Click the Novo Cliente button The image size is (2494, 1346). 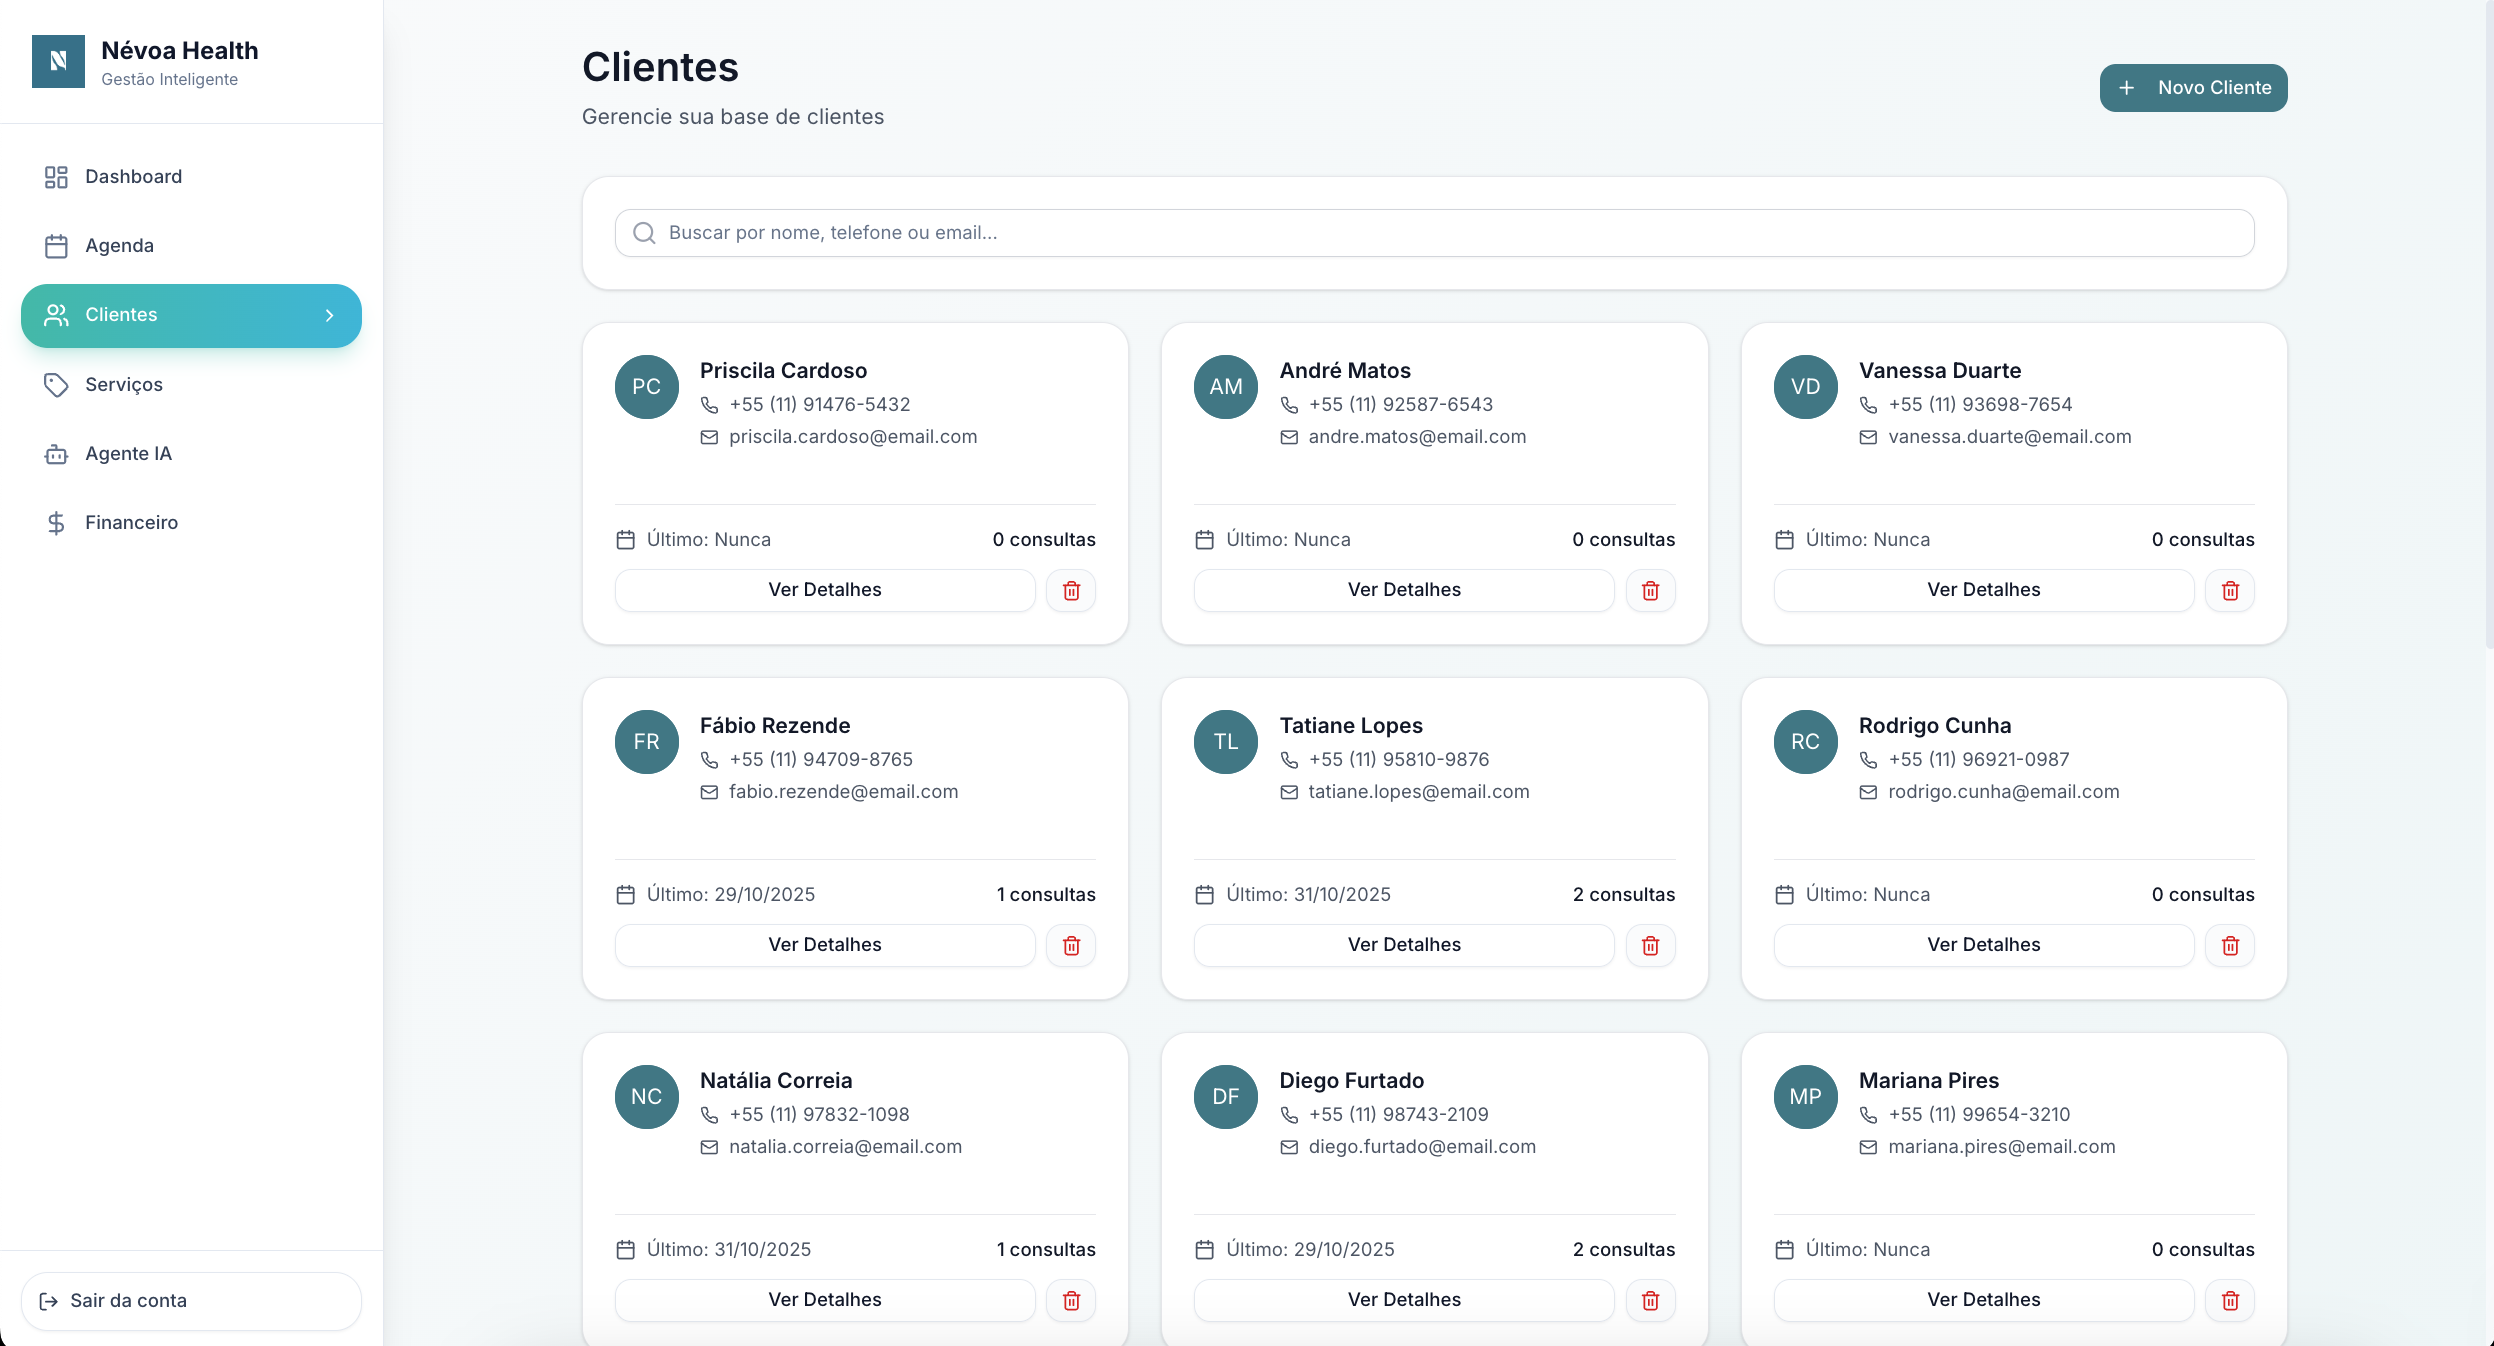pyautogui.click(x=2191, y=88)
